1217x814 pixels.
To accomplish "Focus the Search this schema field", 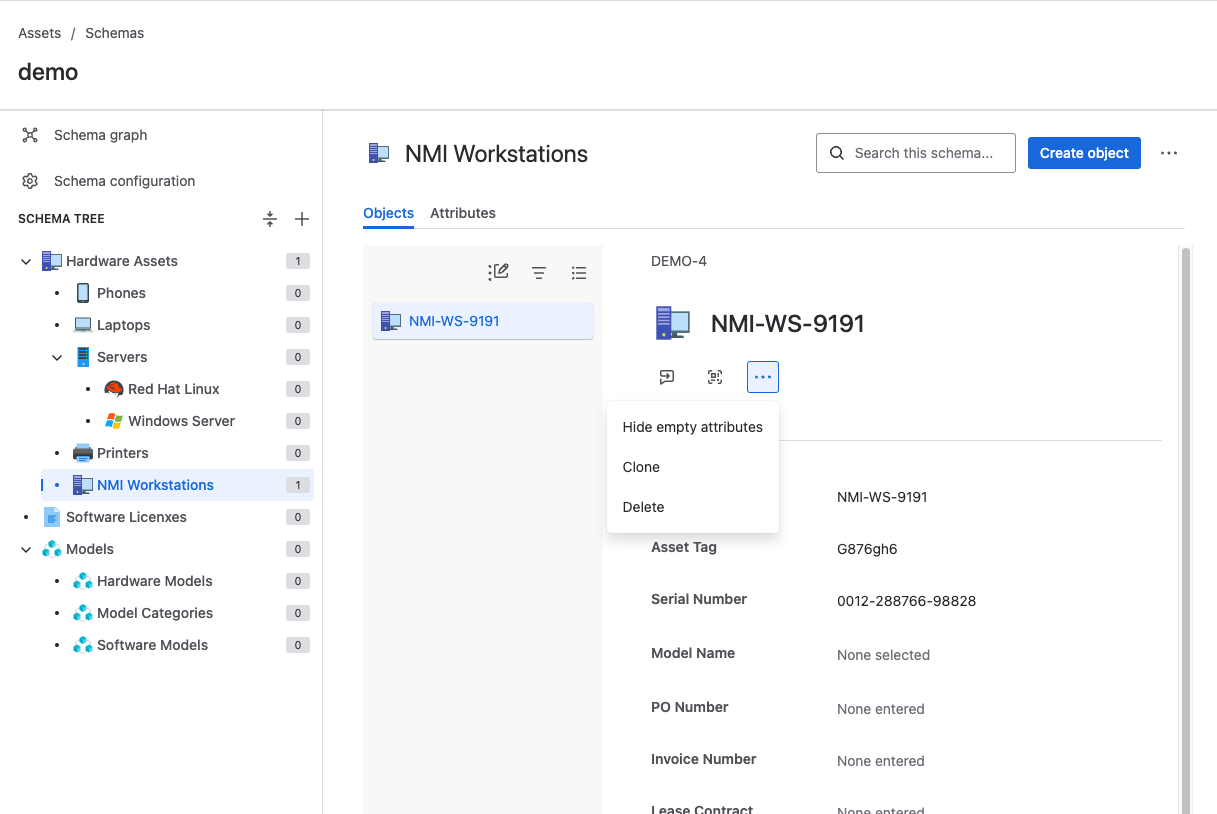I will coord(916,153).
